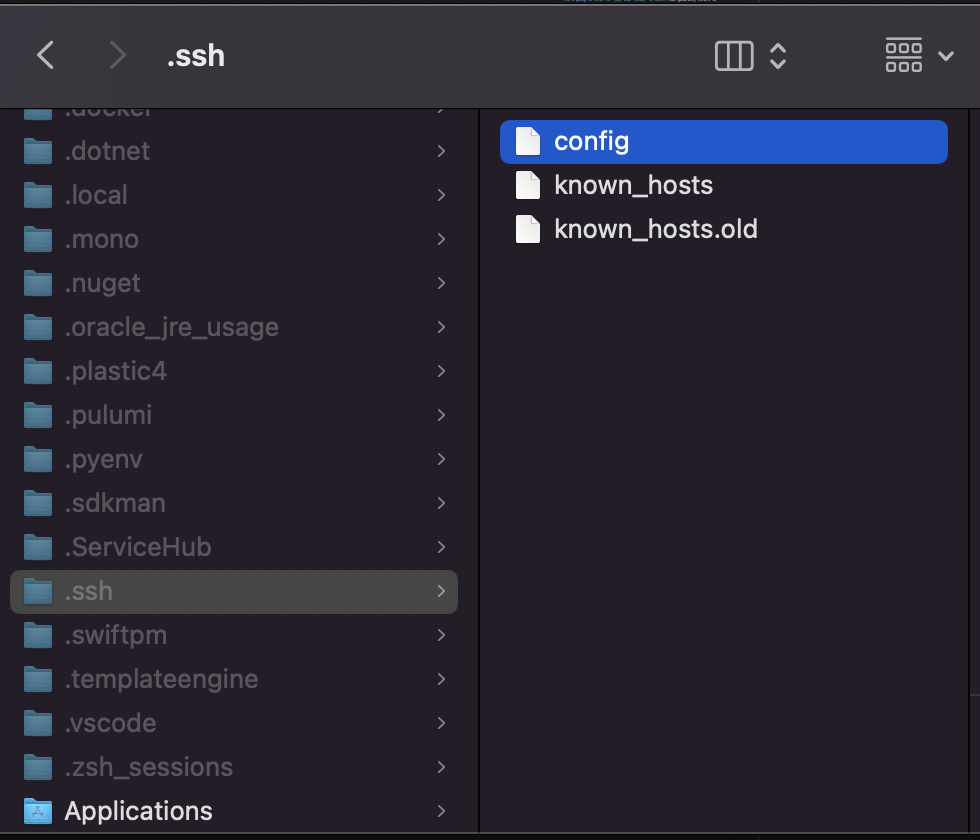Select the .oracle_jre_usage folder
This screenshot has width=980, height=840.
click(234, 327)
